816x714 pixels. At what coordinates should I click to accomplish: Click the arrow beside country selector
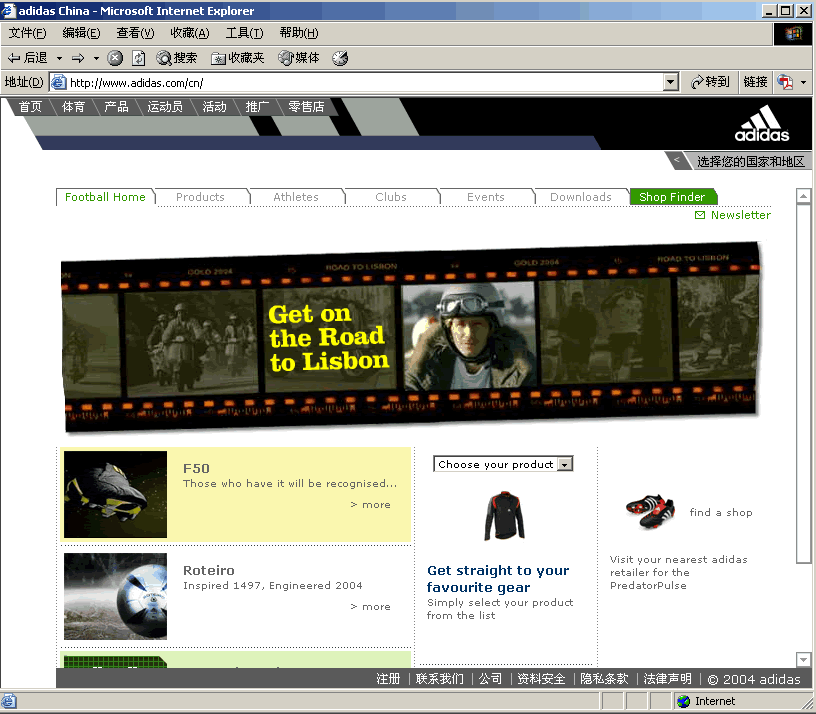click(677, 160)
